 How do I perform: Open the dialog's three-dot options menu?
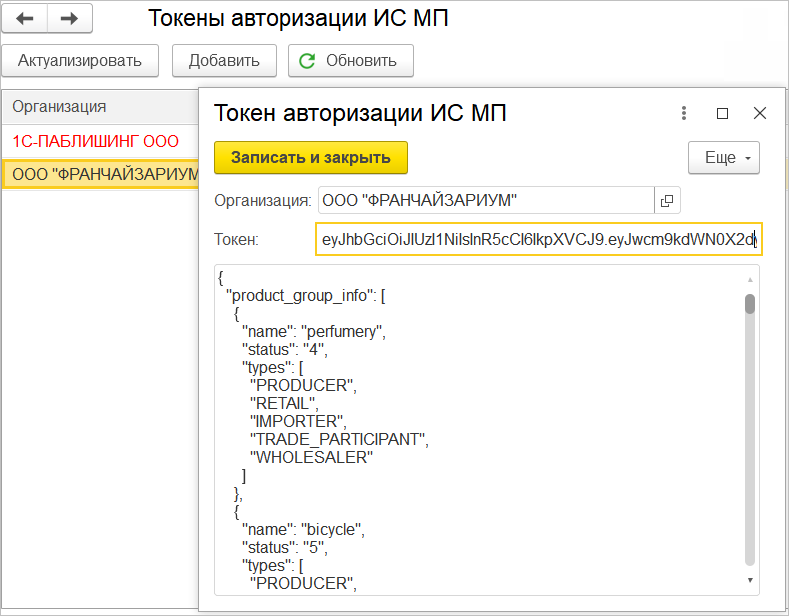pos(684,113)
